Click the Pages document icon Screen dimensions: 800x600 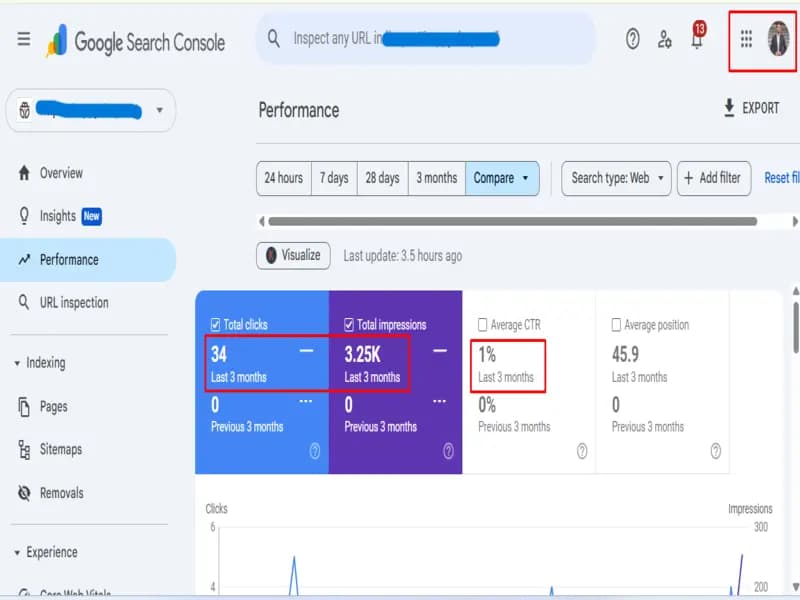24,407
